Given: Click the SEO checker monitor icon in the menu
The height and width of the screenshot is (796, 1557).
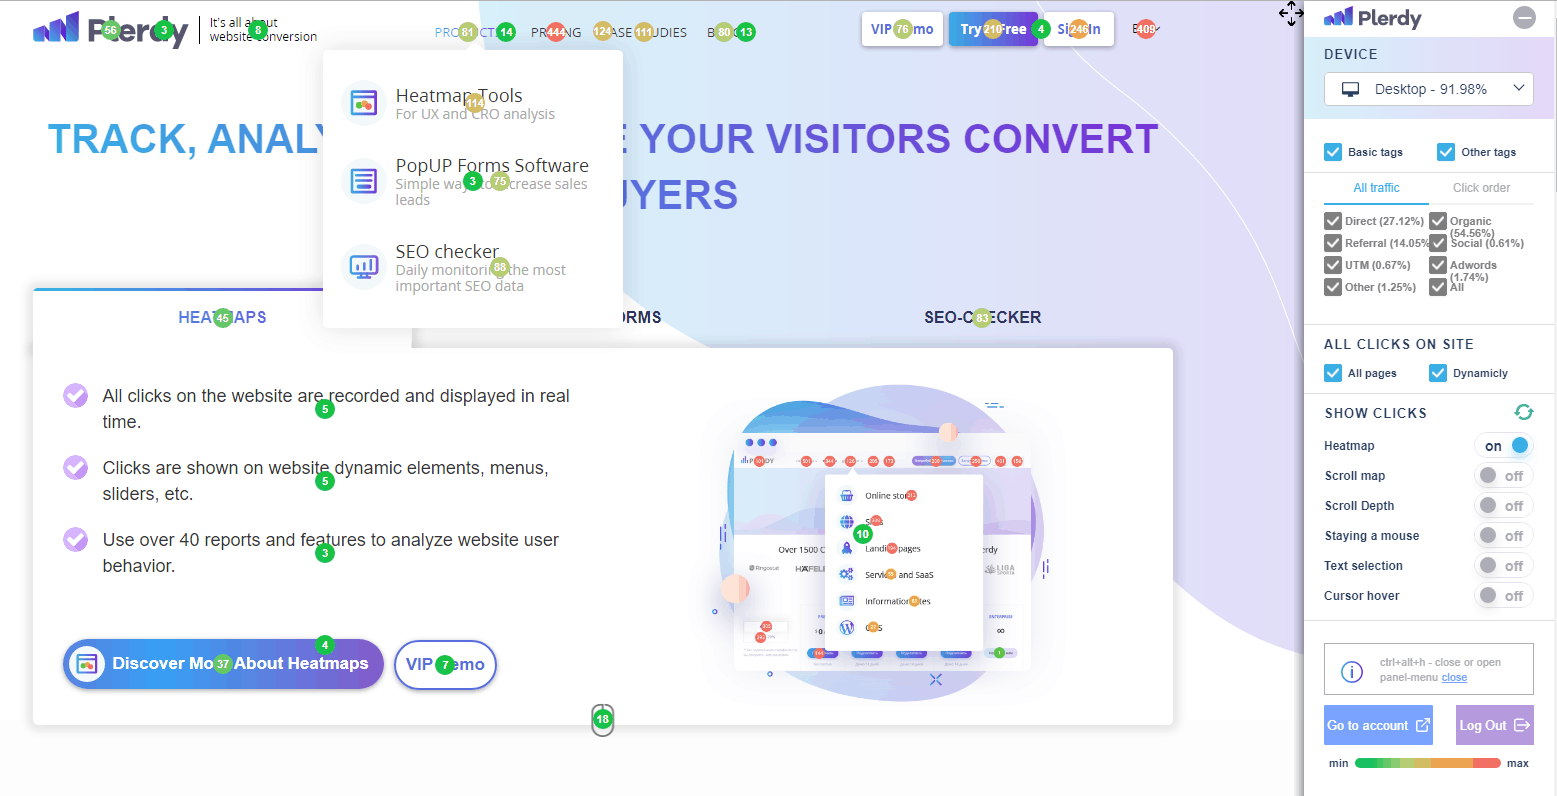Looking at the screenshot, I should (x=363, y=267).
